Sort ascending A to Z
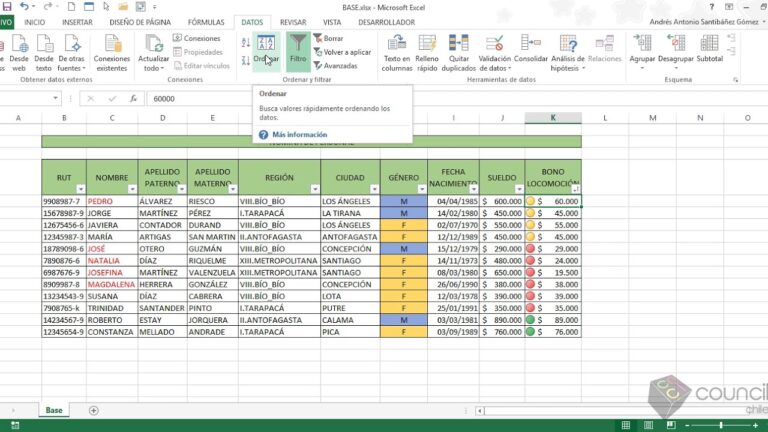Screen dimensions: 768x432 [x=246, y=43]
